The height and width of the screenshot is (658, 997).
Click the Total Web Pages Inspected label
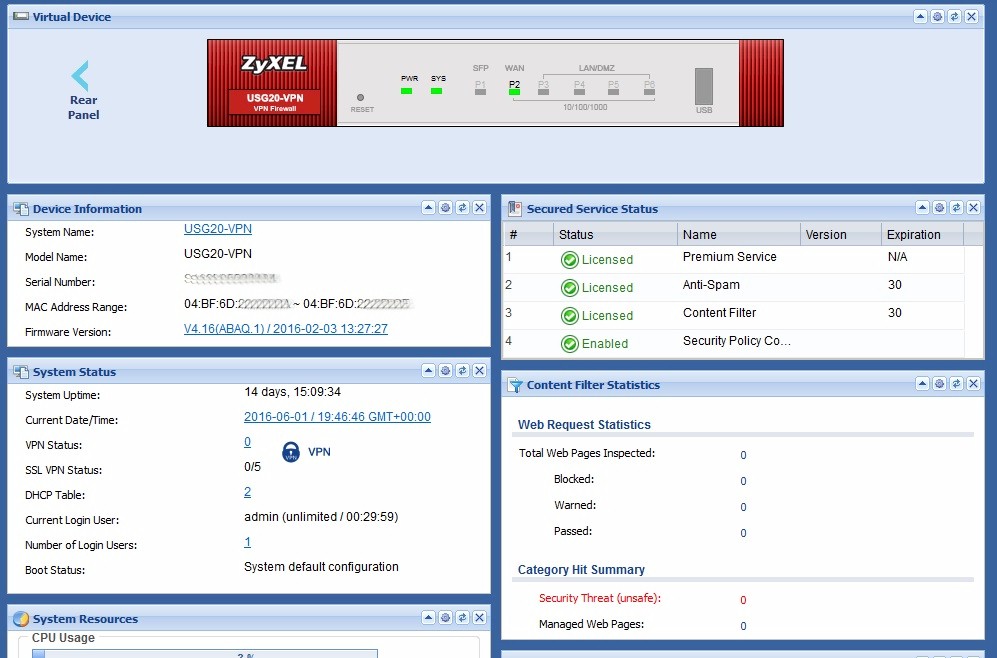tap(587, 453)
